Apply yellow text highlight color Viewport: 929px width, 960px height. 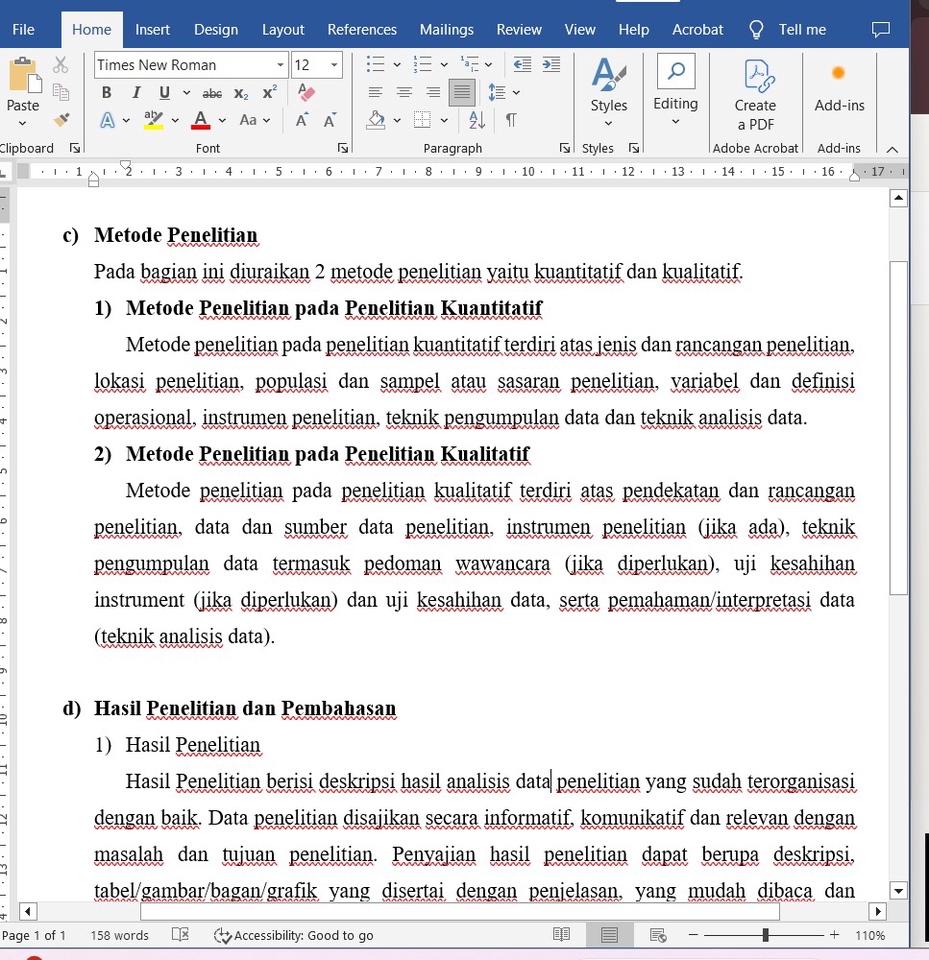click(x=153, y=120)
